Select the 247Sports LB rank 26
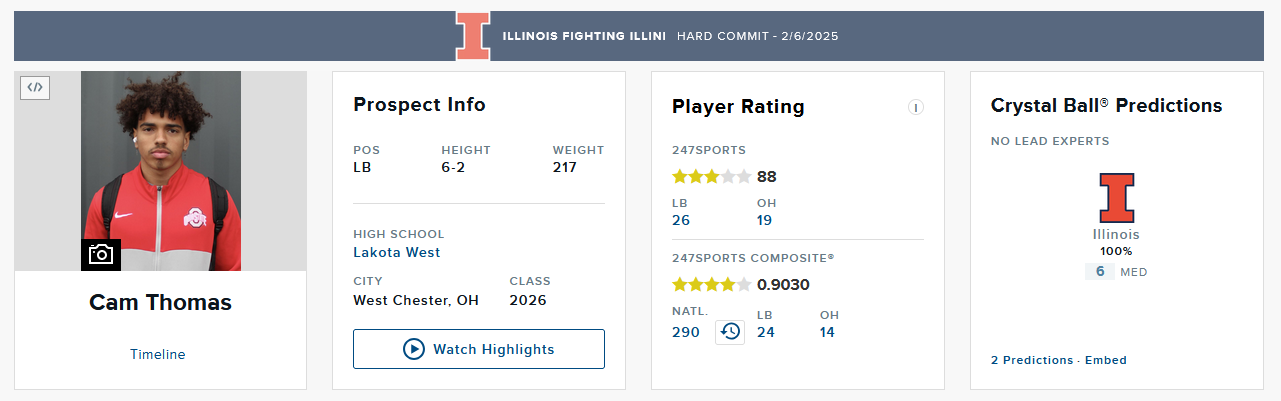The height and width of the screenshot is (401, 1281). click(681, 220)
